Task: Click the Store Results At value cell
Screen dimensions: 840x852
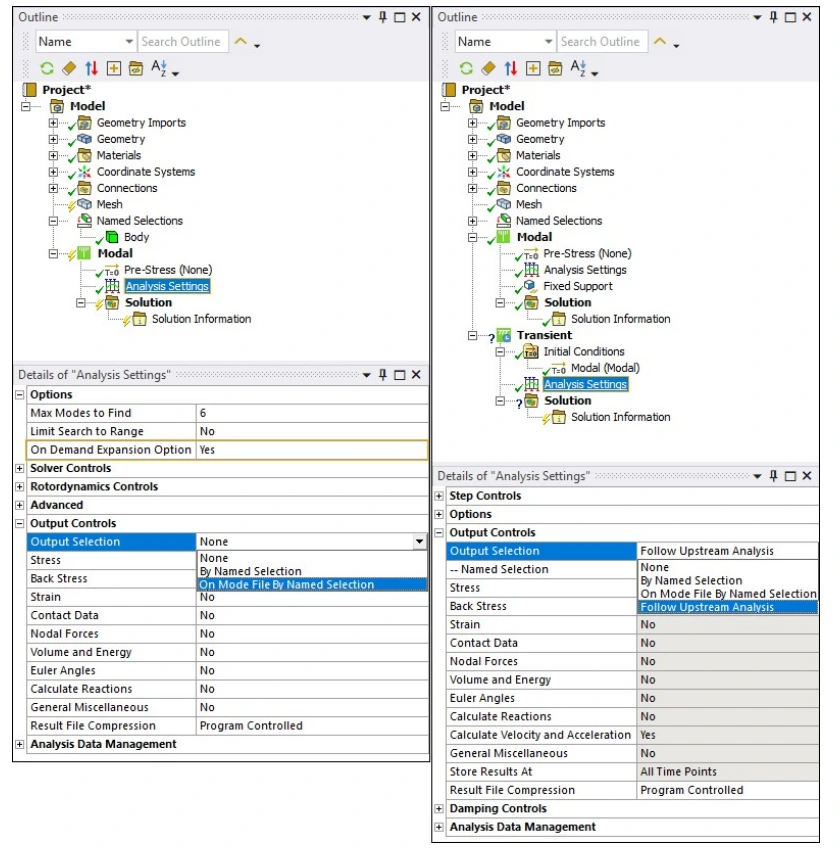Action: click(x=727, y=772)
